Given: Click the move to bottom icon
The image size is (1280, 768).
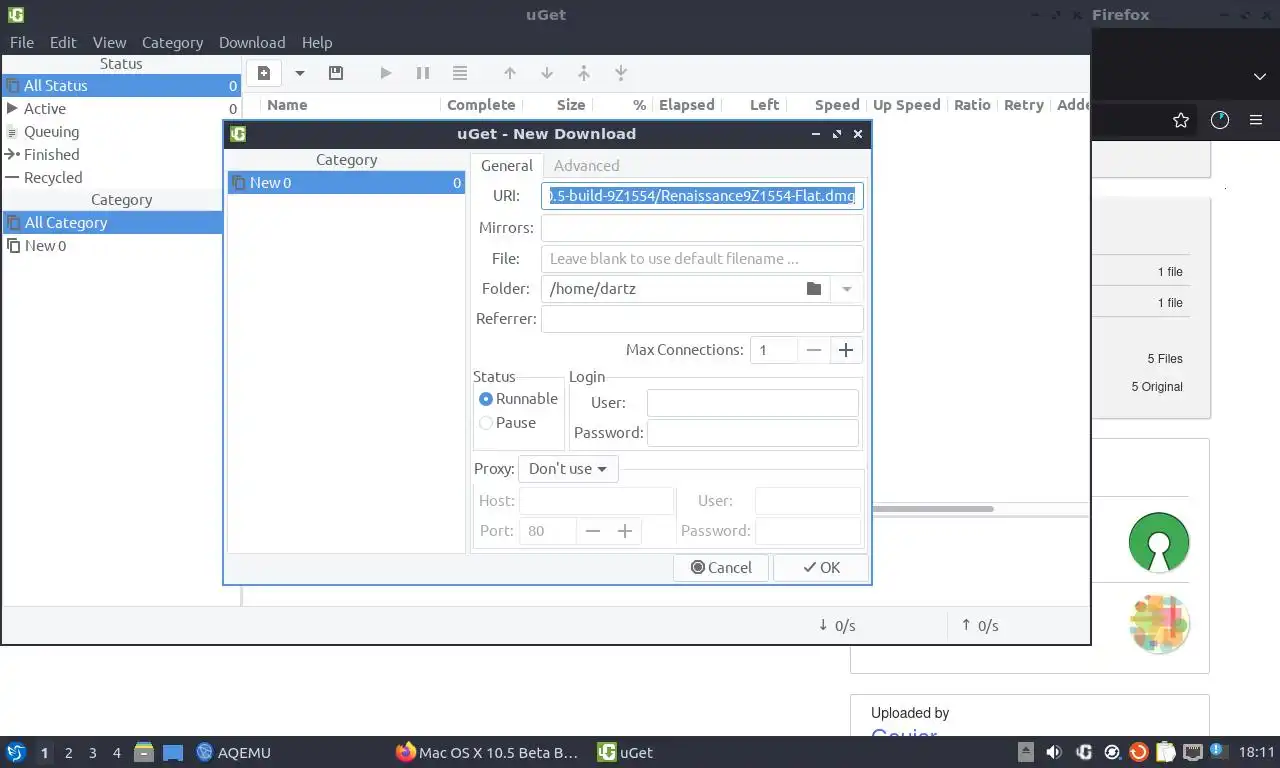Looking at the screenshot, I should click(x=621, y=73).
